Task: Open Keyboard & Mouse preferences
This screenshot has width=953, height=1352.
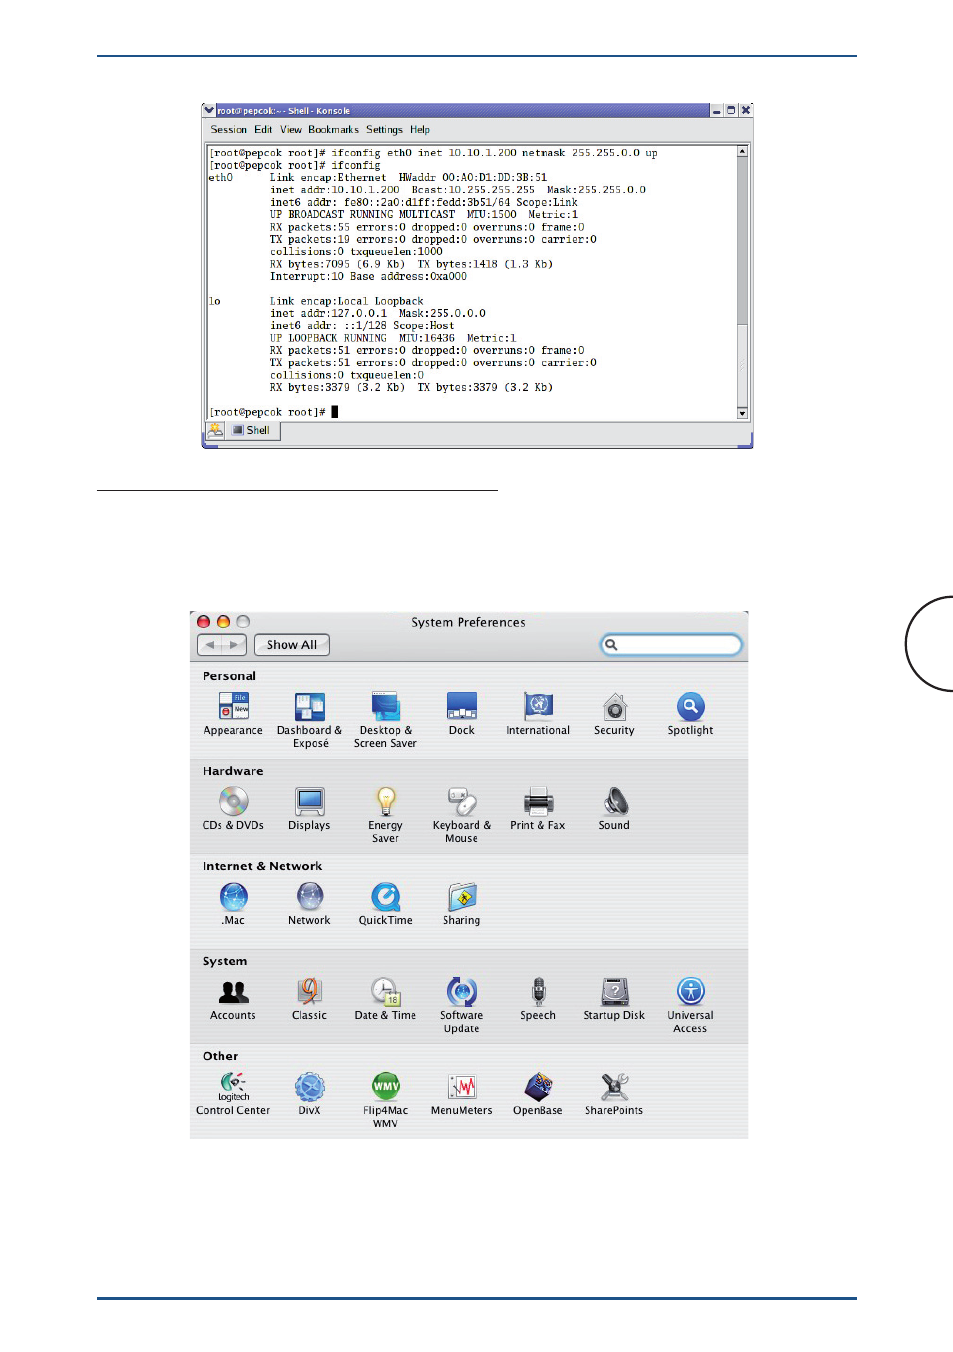Action: [x=462, y=815]
